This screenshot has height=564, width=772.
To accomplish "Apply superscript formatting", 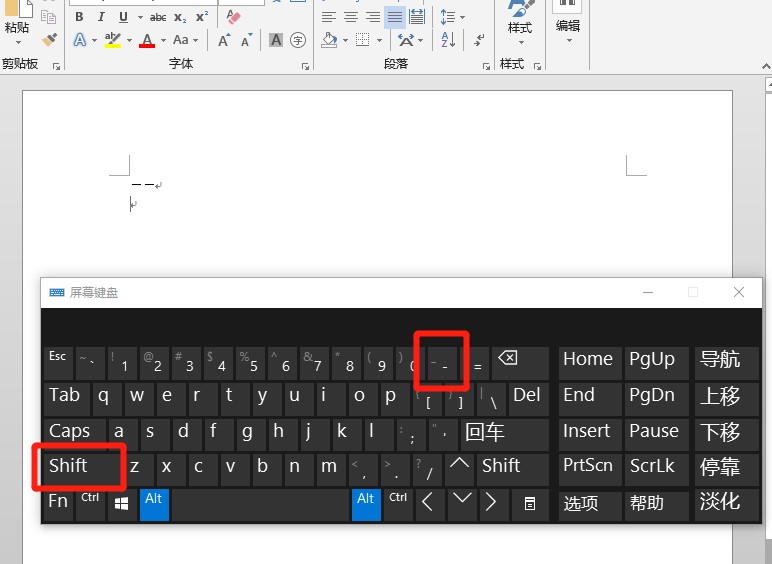I will pyautogui.click(x=202, y=17).
